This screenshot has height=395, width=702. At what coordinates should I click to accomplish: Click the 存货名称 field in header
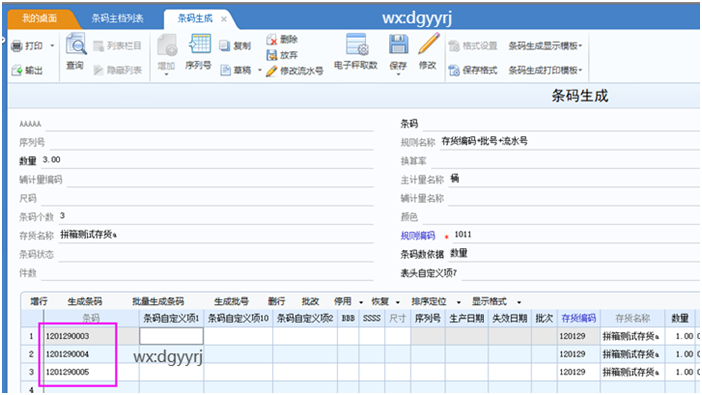pyautogui.click(x=216, y=235)
